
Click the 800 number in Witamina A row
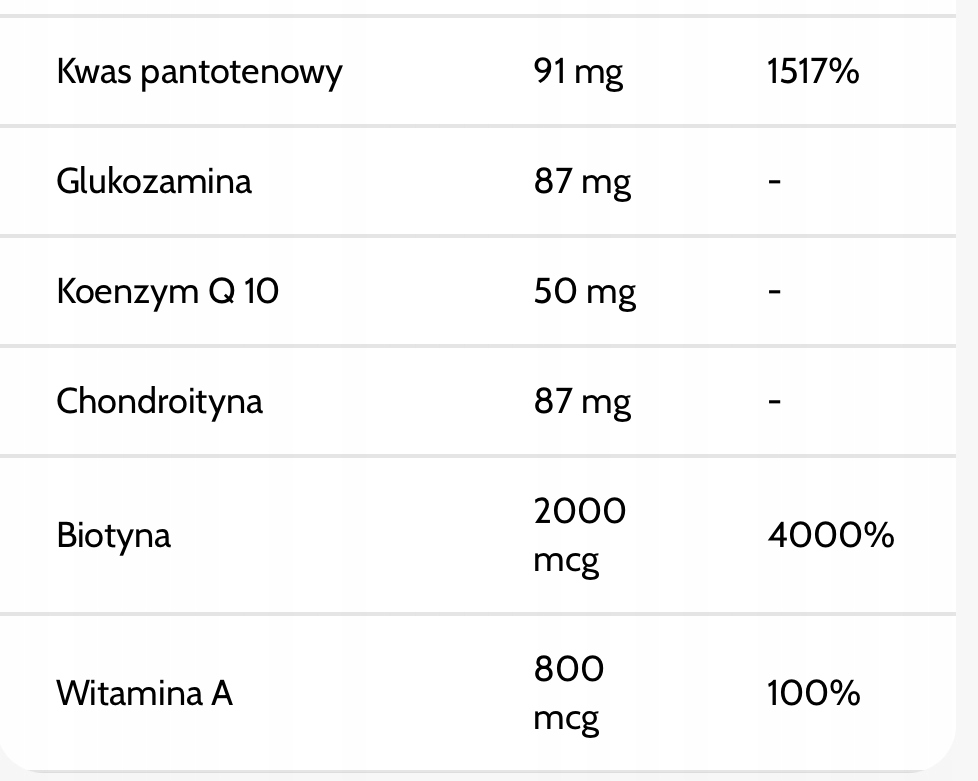coord(569,669)
